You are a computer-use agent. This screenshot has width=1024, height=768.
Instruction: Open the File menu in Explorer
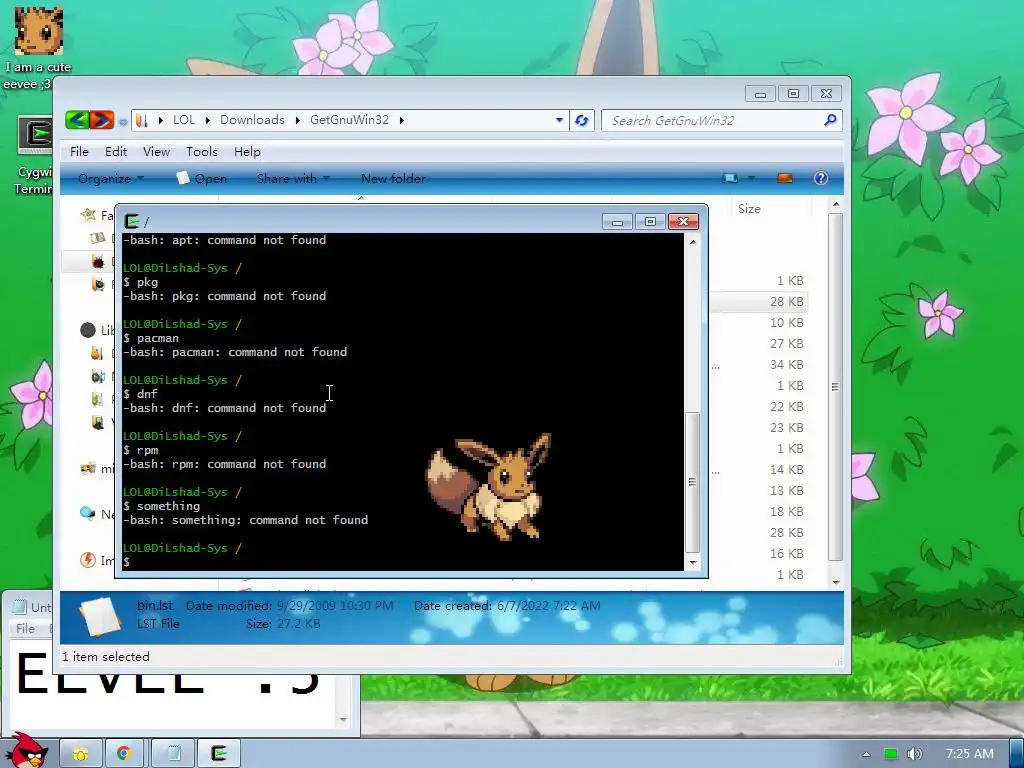coord(79,152)
